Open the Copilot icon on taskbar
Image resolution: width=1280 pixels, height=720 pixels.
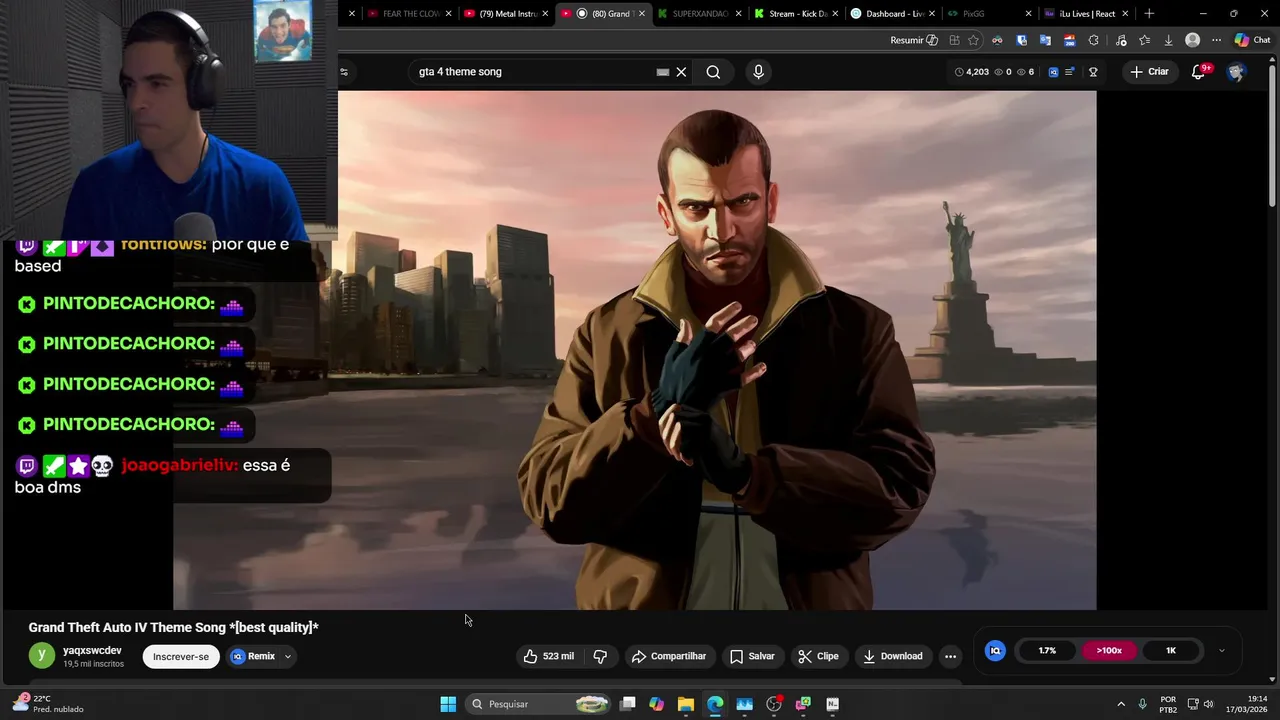point(656,704)
